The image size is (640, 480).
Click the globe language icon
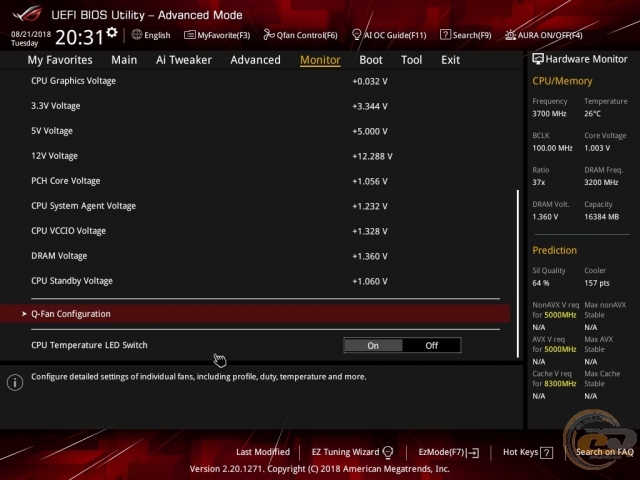pos(137,35)
